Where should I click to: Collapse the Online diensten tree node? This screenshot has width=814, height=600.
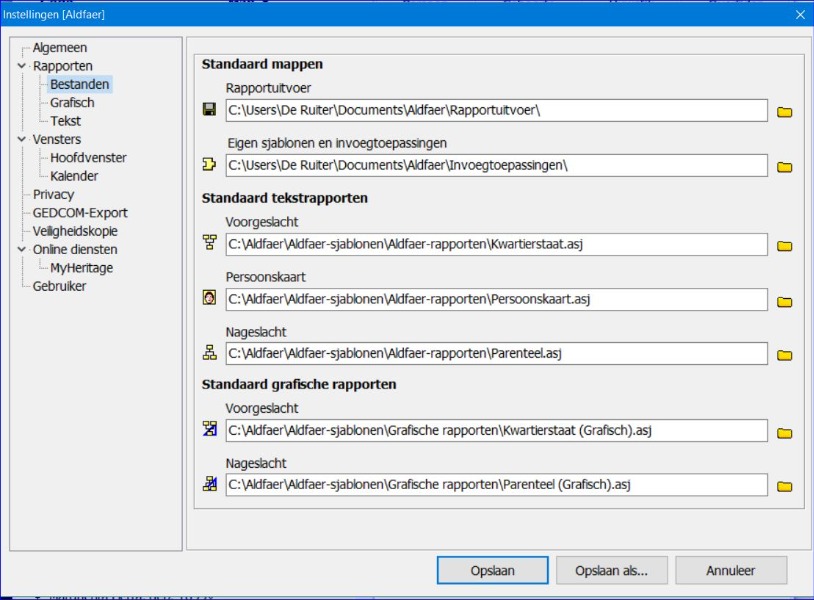click(x=22, y=250)
